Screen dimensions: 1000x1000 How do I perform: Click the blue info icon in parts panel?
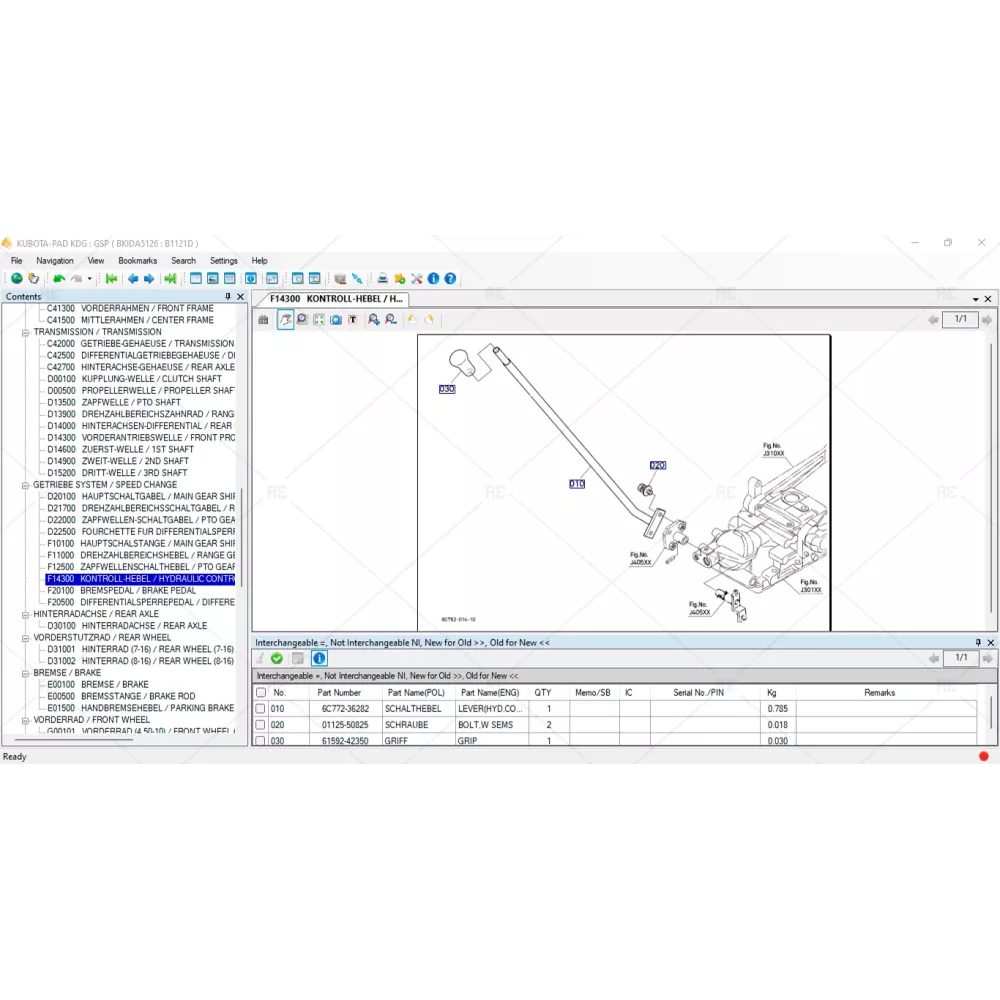coord(319,658)
